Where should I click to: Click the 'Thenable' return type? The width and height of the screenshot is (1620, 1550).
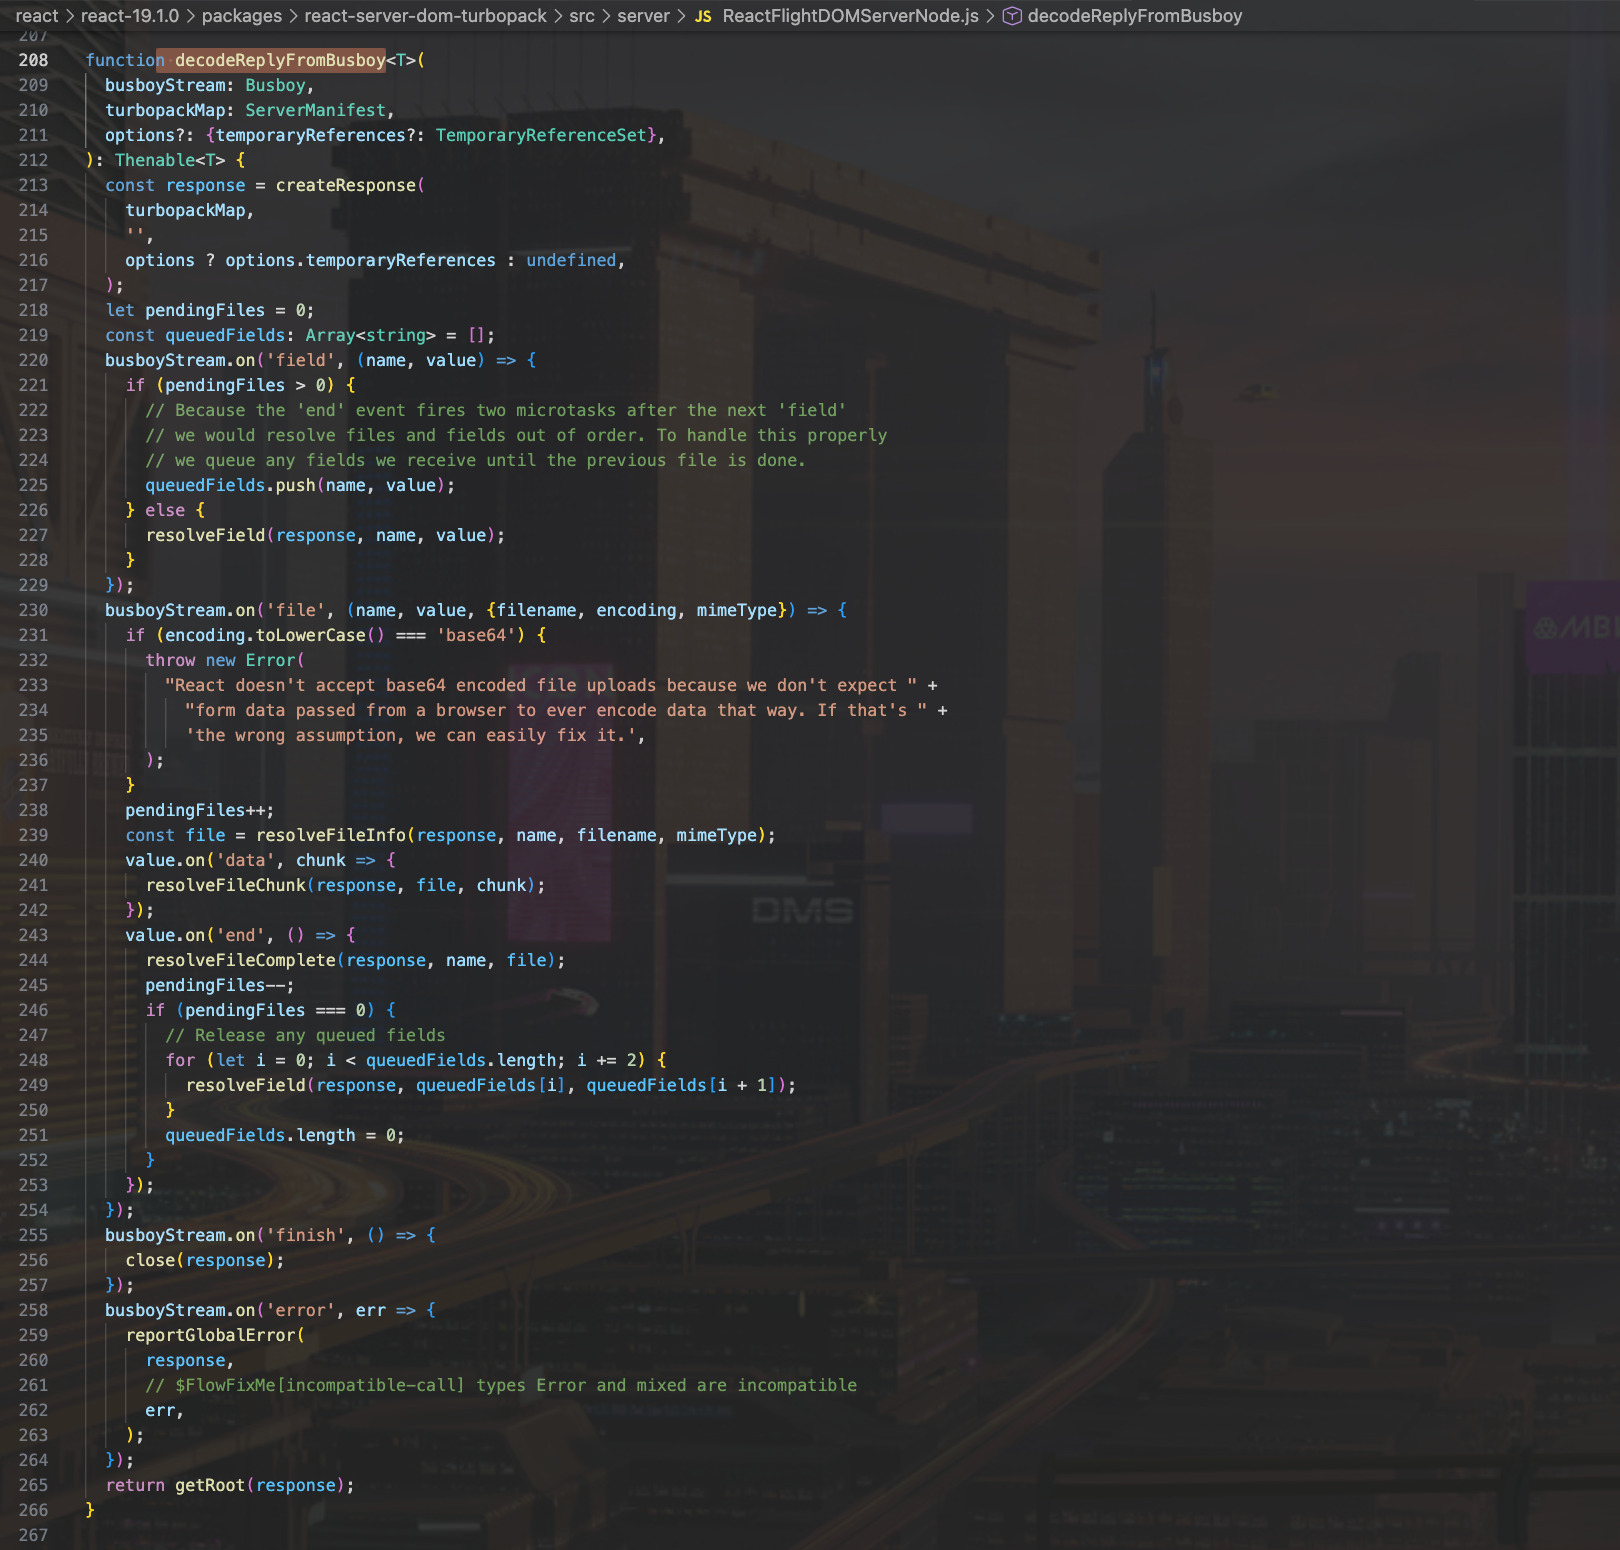click(155, 160)
